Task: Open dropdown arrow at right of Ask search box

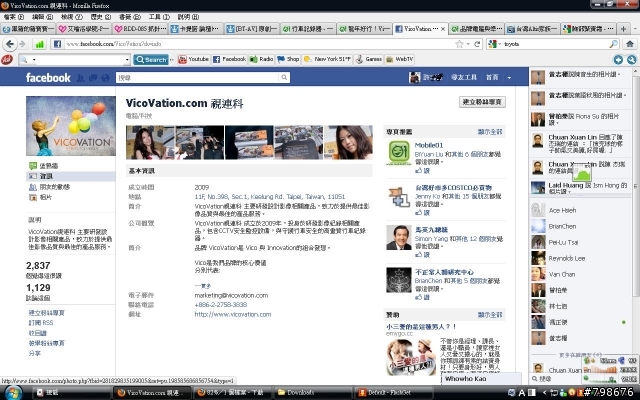Action: tap(127, 60)
